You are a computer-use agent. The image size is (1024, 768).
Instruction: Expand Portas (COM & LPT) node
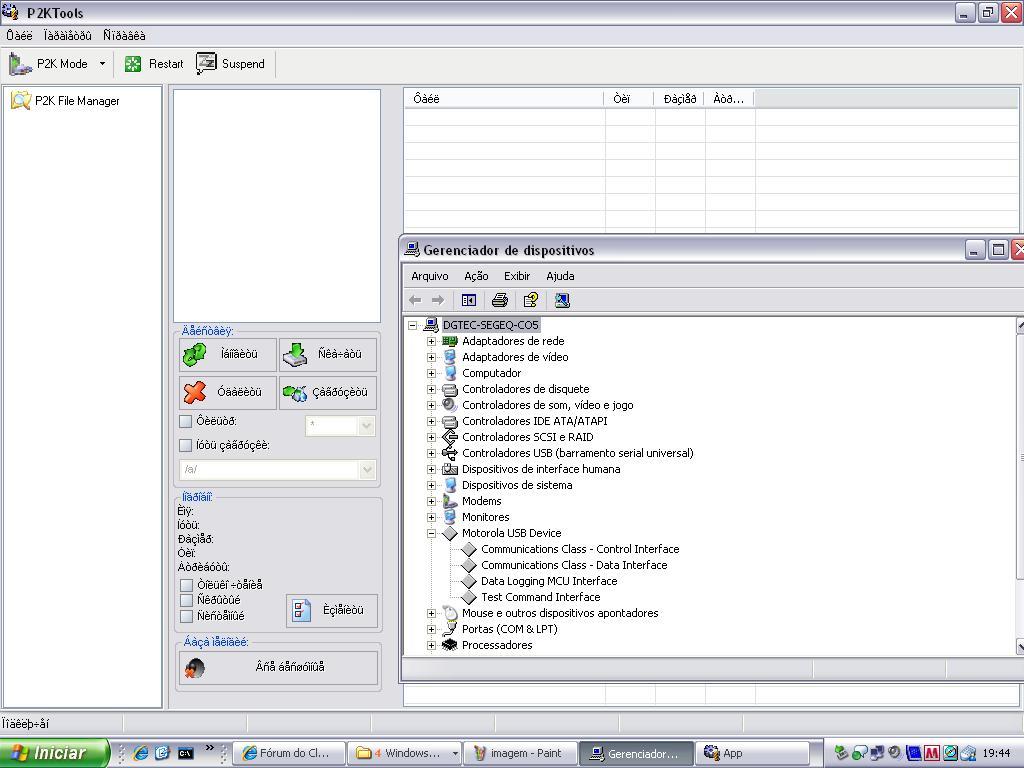click(x=432, y=630)
